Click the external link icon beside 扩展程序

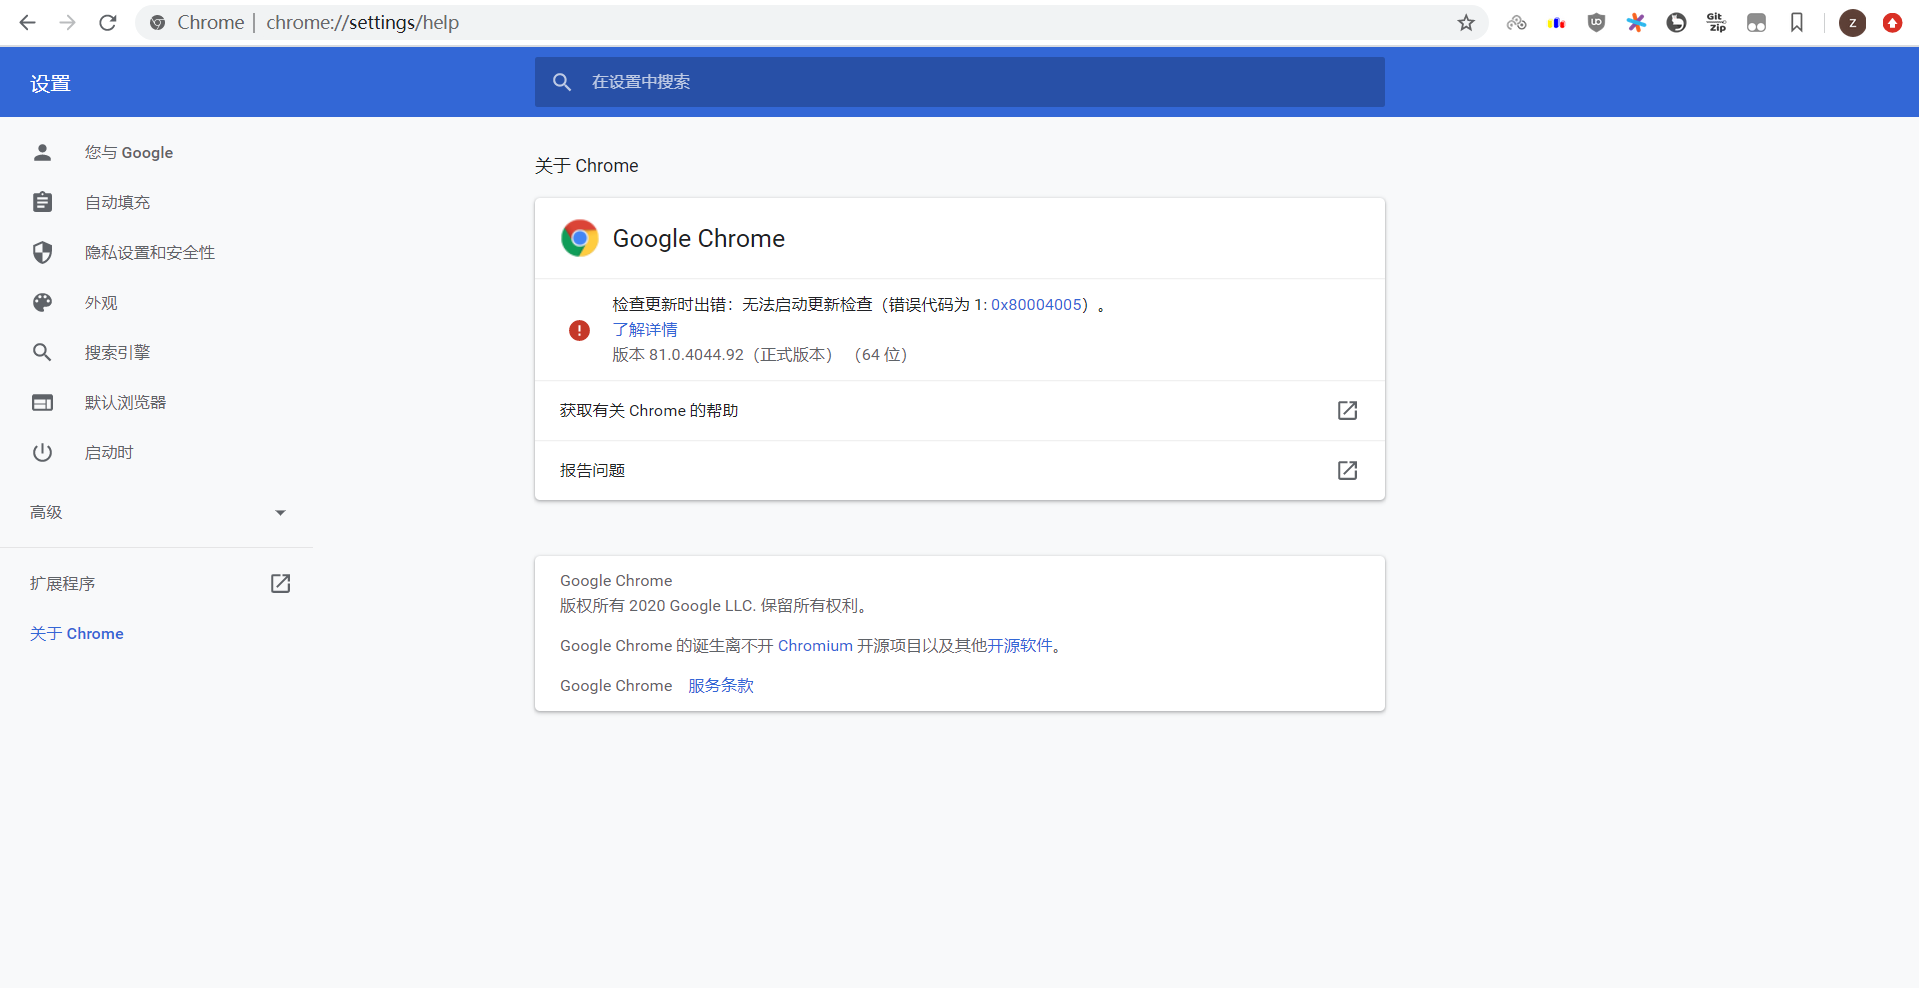point(280,583)
